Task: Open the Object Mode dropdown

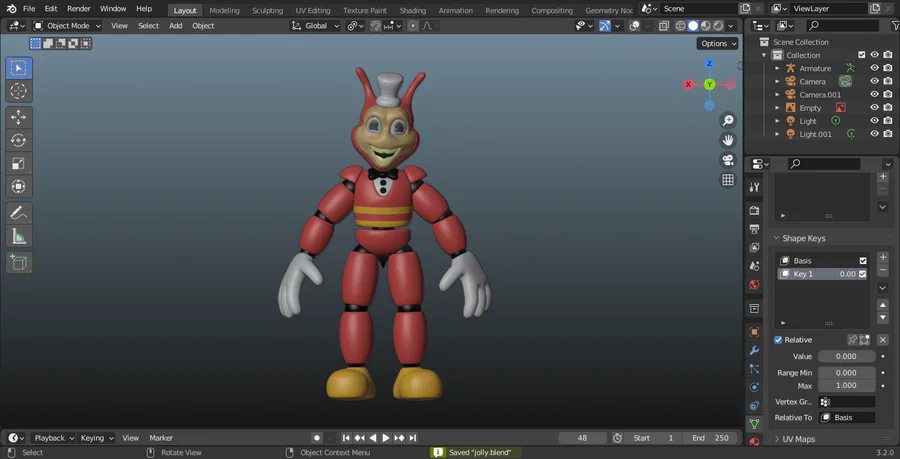Action: (x=67, y=25)
